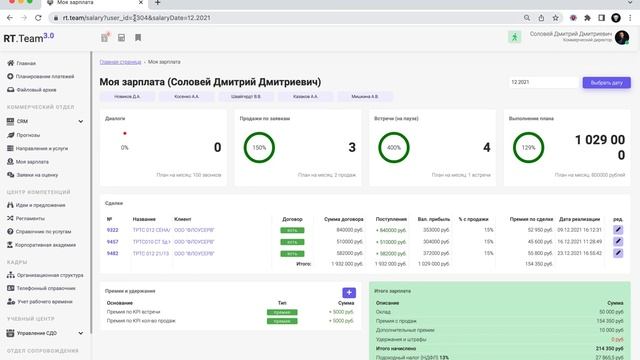Click the Планирование платежей sidebar icon

pyautogui.click(x=10, y=76)
